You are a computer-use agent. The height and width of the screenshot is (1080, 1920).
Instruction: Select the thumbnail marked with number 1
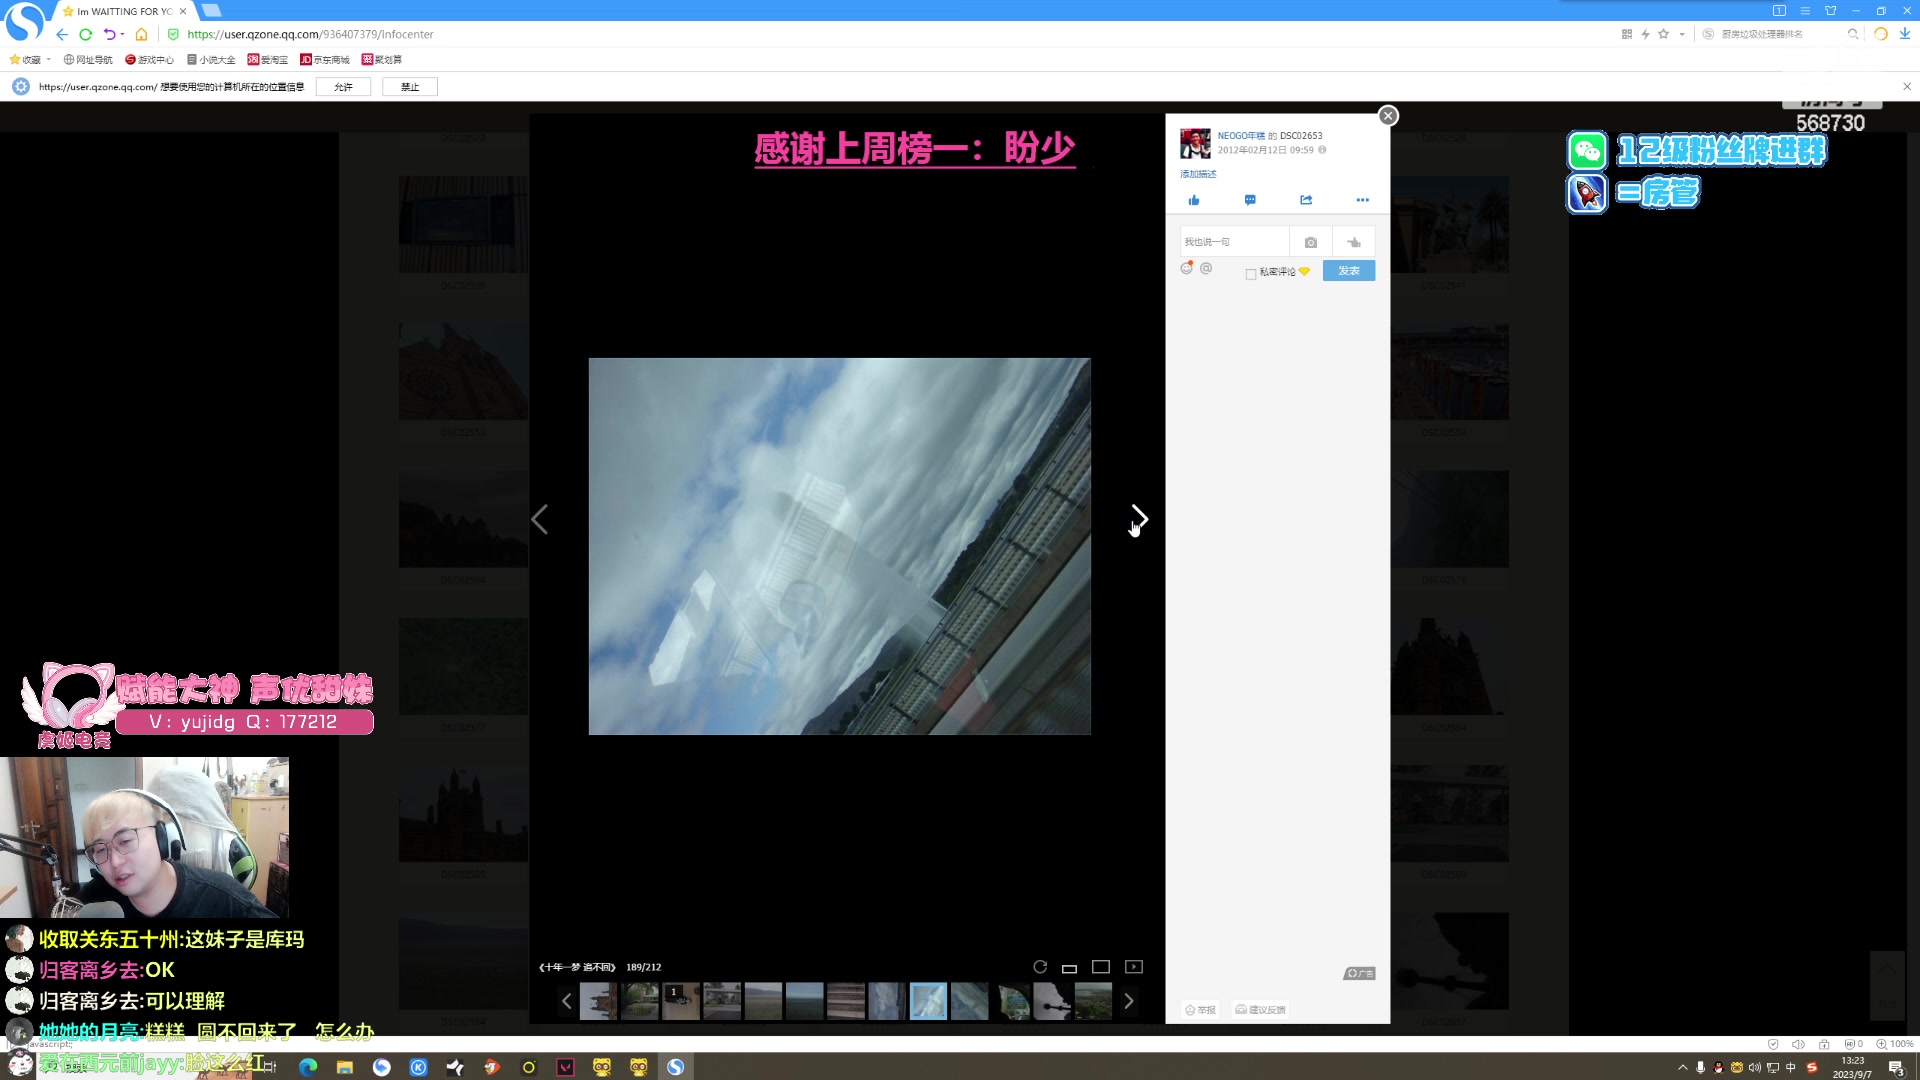(x=681, y=1001)
